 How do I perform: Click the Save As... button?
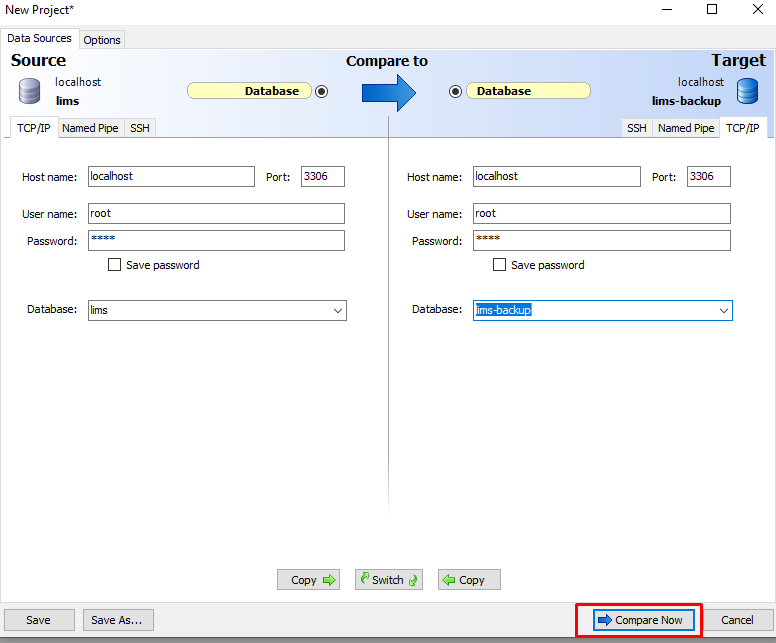click(x=116, y=620)
